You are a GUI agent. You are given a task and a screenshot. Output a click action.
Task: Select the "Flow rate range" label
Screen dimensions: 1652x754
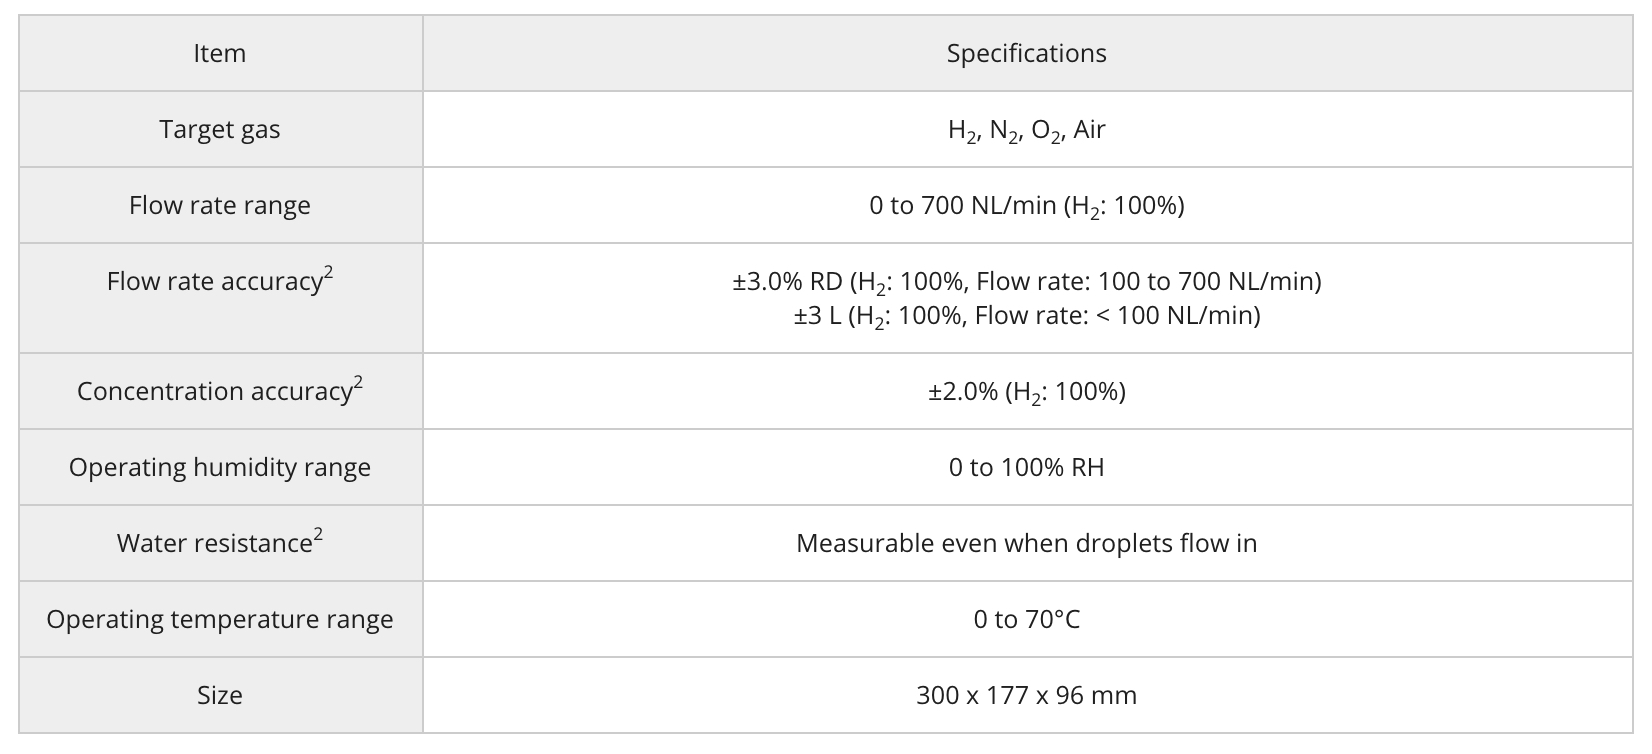point(219,206)
